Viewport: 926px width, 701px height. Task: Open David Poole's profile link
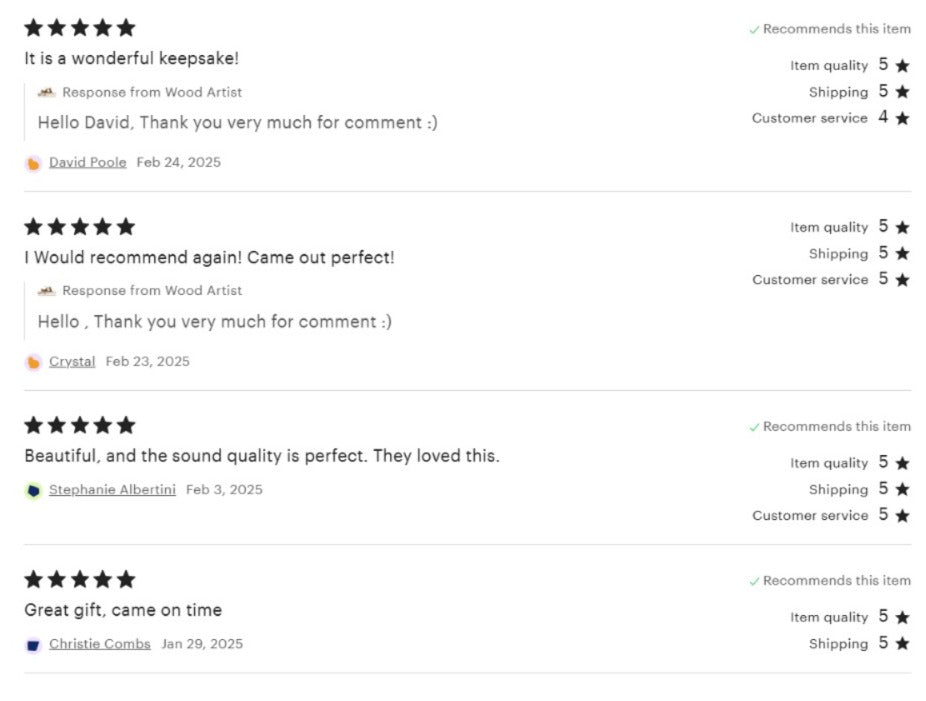pyautogui.click(x=87, y=162)
